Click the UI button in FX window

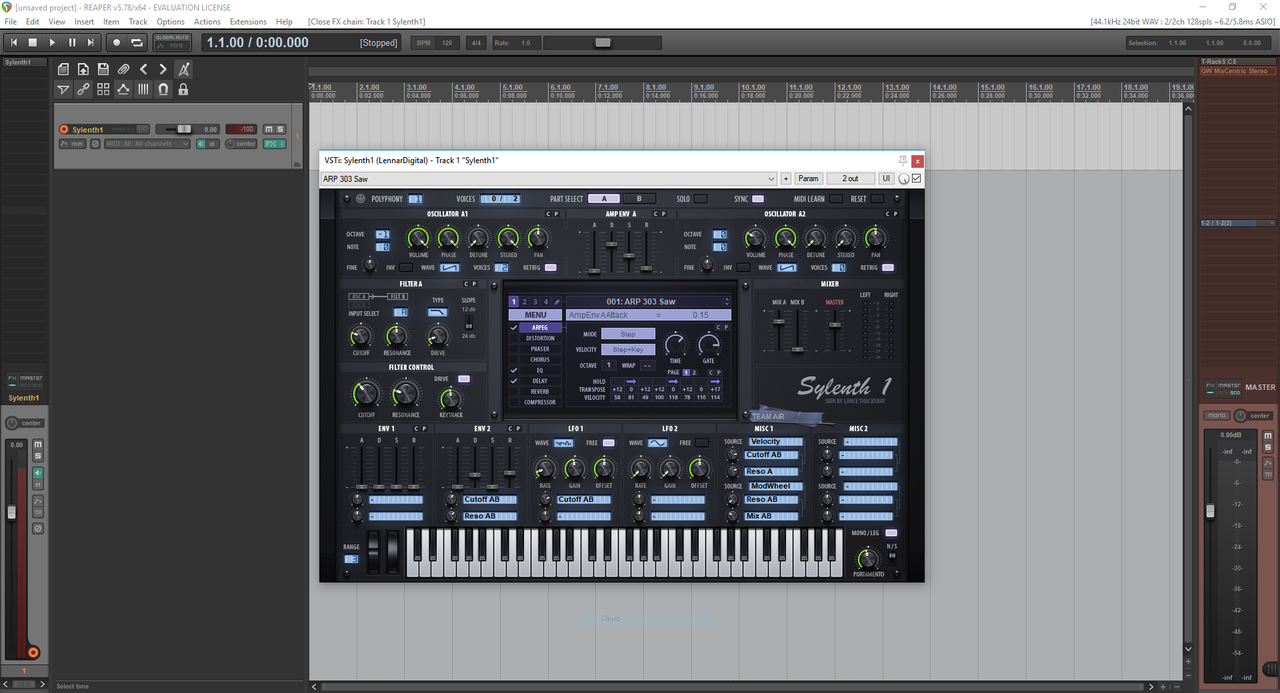[886, 178]
